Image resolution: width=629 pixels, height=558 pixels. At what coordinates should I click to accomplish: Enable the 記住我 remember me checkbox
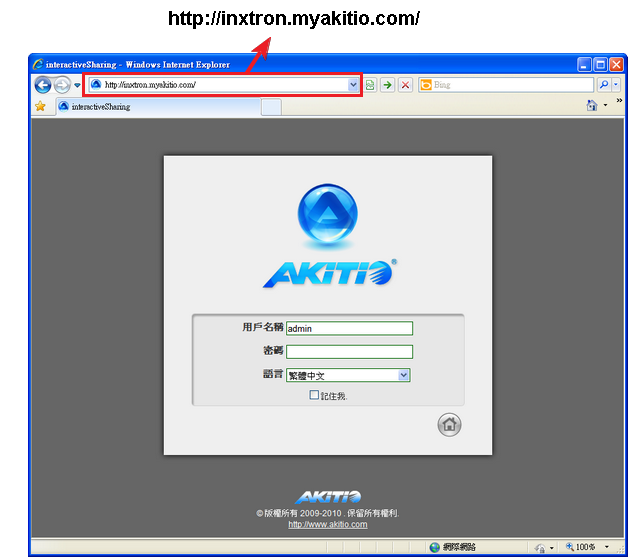pos(314,395)
